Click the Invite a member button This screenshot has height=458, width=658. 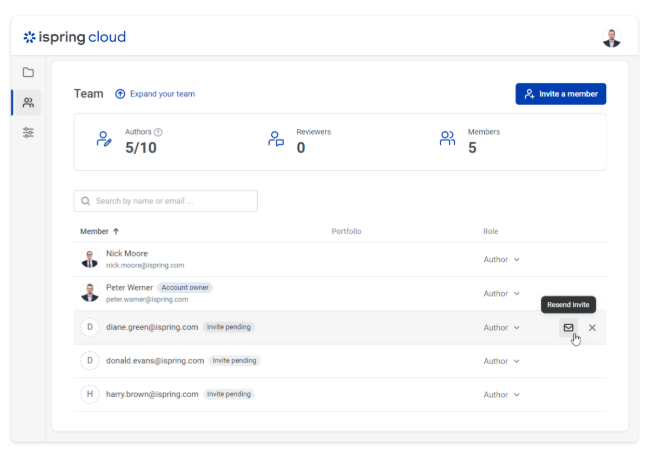(x=561, y=94)
